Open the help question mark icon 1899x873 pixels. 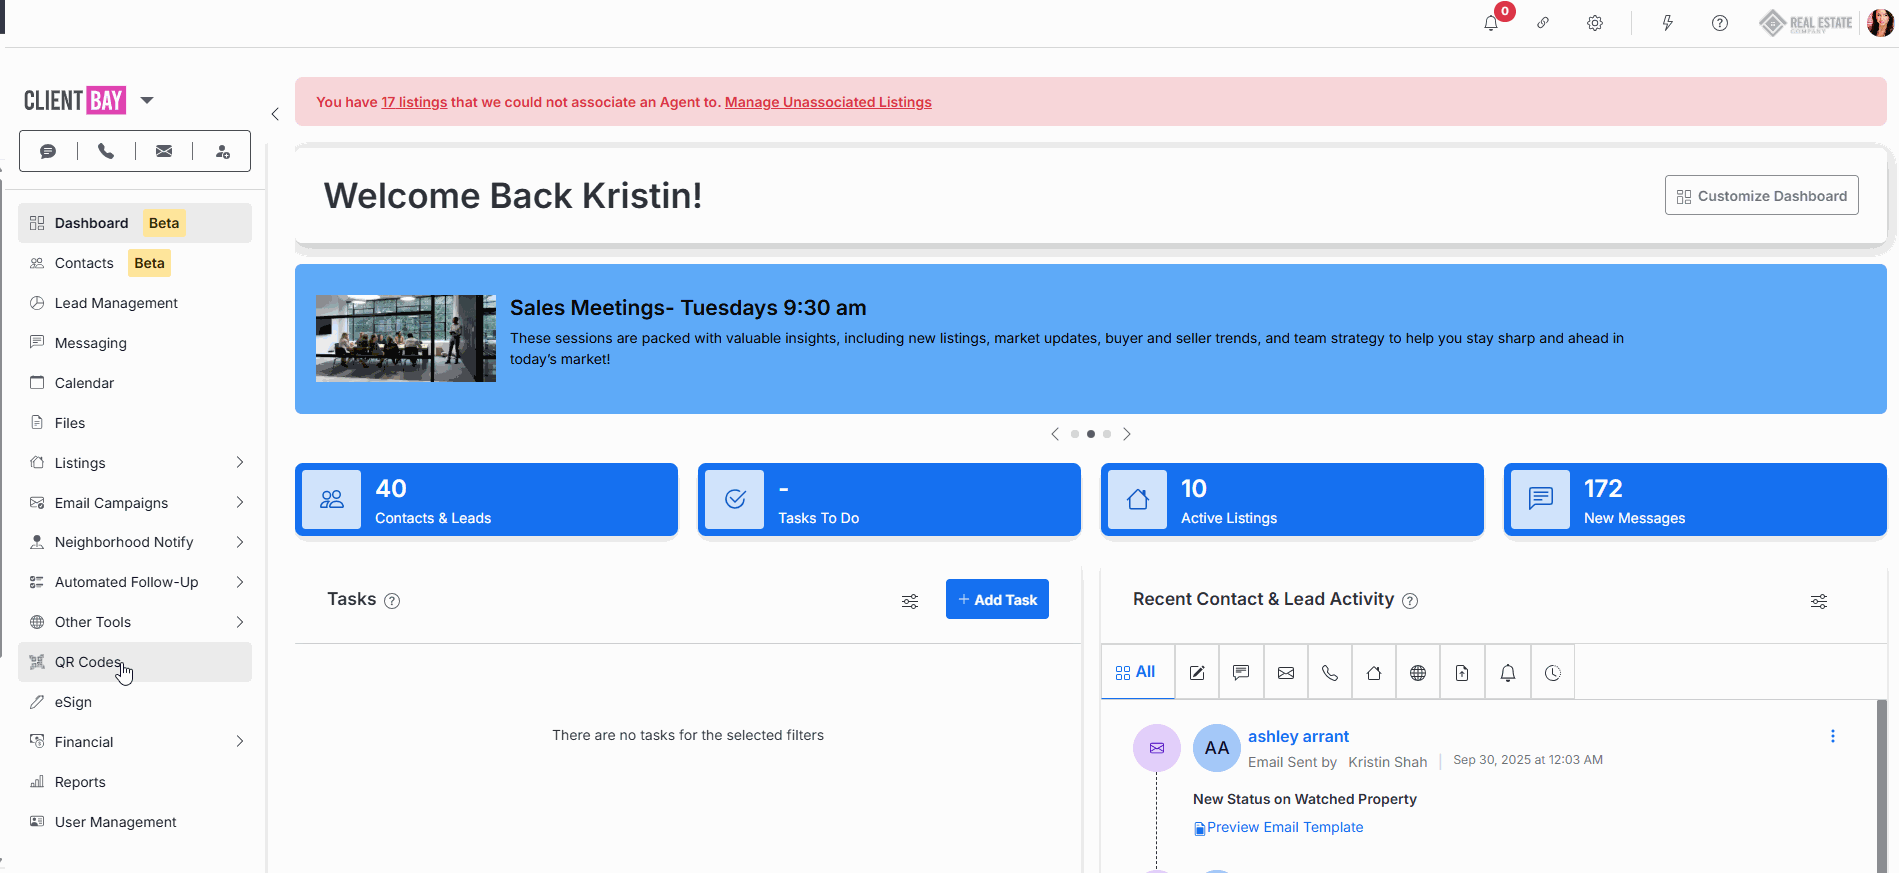tap(1720, 23)
